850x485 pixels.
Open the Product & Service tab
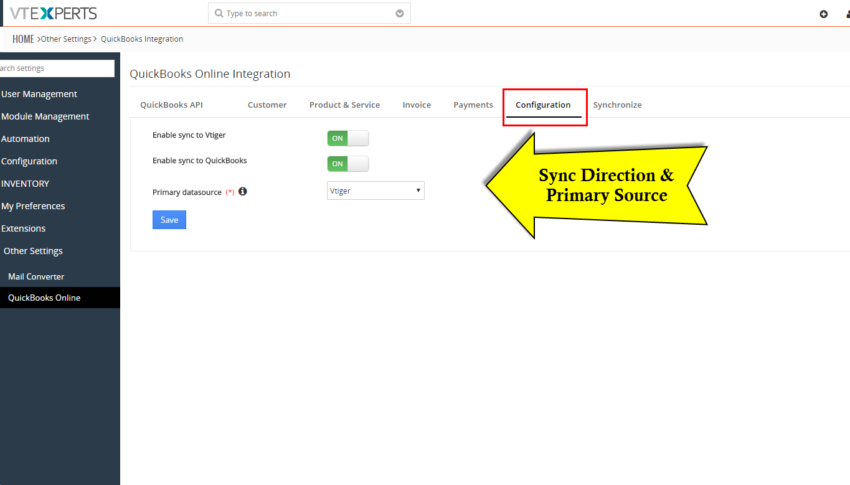pos(345,105)
